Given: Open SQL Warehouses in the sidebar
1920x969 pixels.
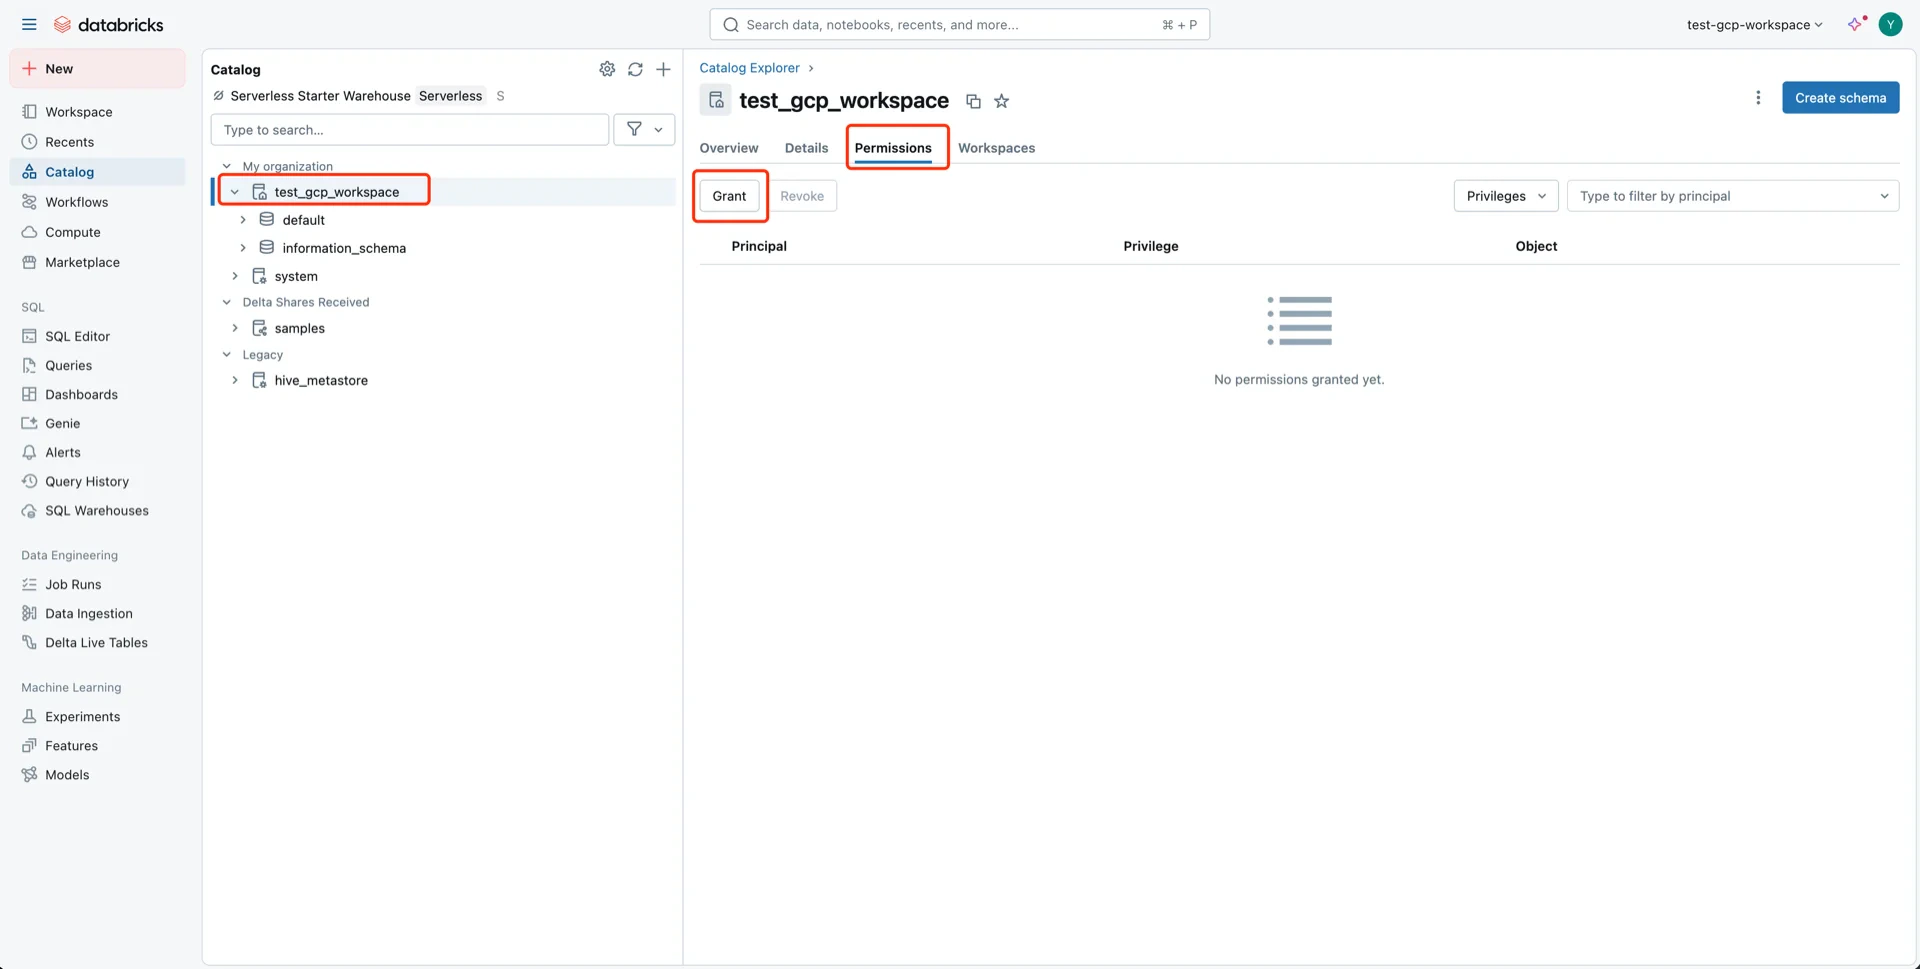Looking at the screenshot, I should [98, 510].
